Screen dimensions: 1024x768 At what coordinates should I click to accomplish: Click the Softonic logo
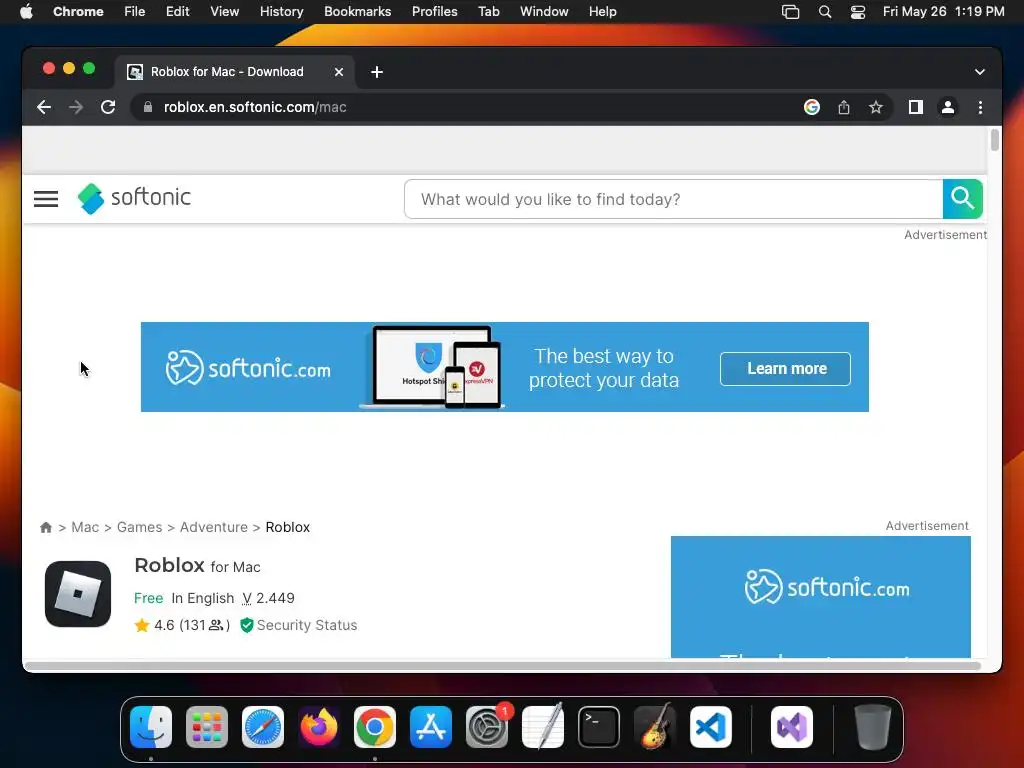coord(135,198)
